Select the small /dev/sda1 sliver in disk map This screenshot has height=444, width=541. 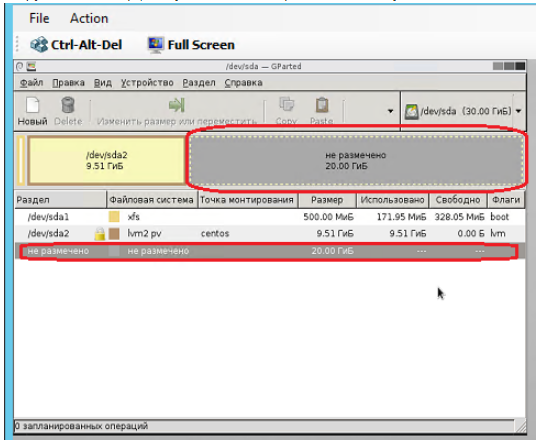[x=21, y=160]
